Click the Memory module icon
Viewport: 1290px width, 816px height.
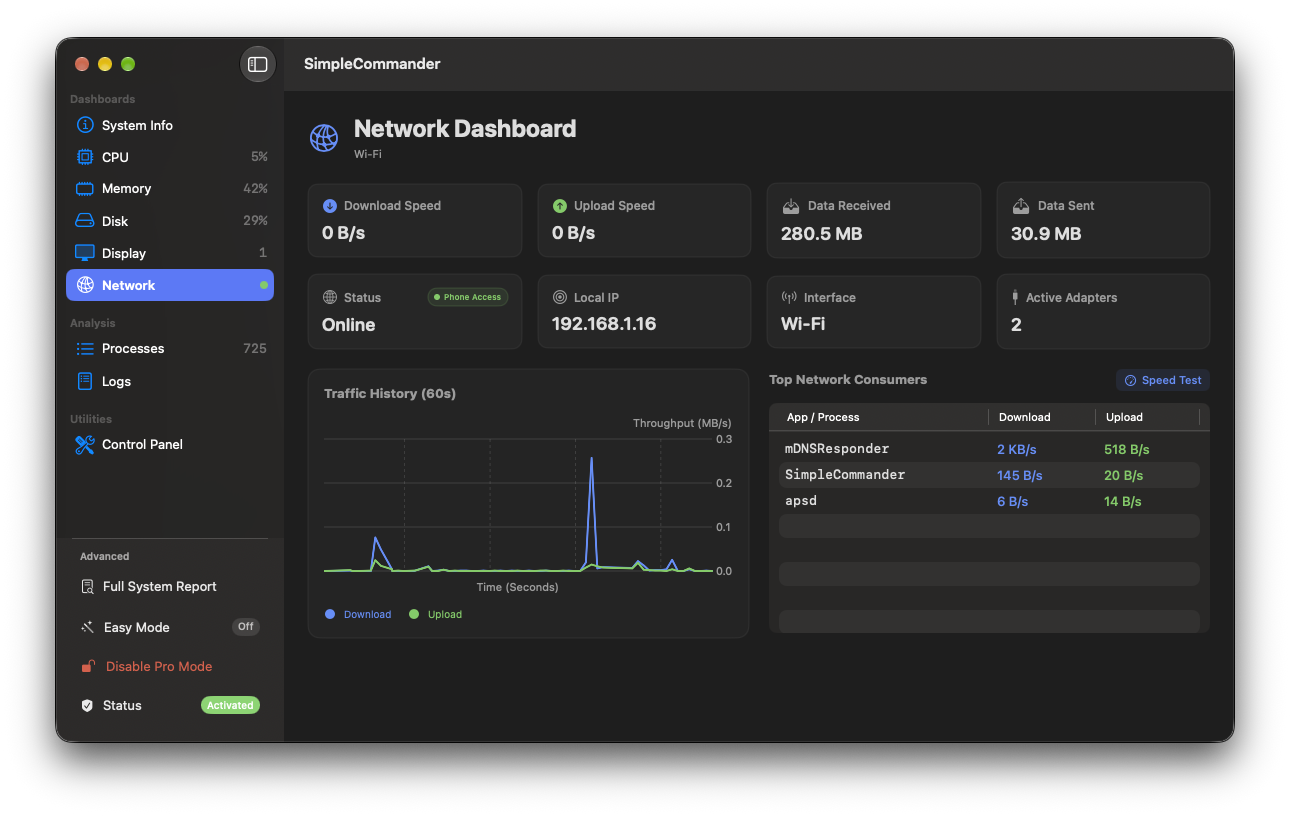(85, 189)
